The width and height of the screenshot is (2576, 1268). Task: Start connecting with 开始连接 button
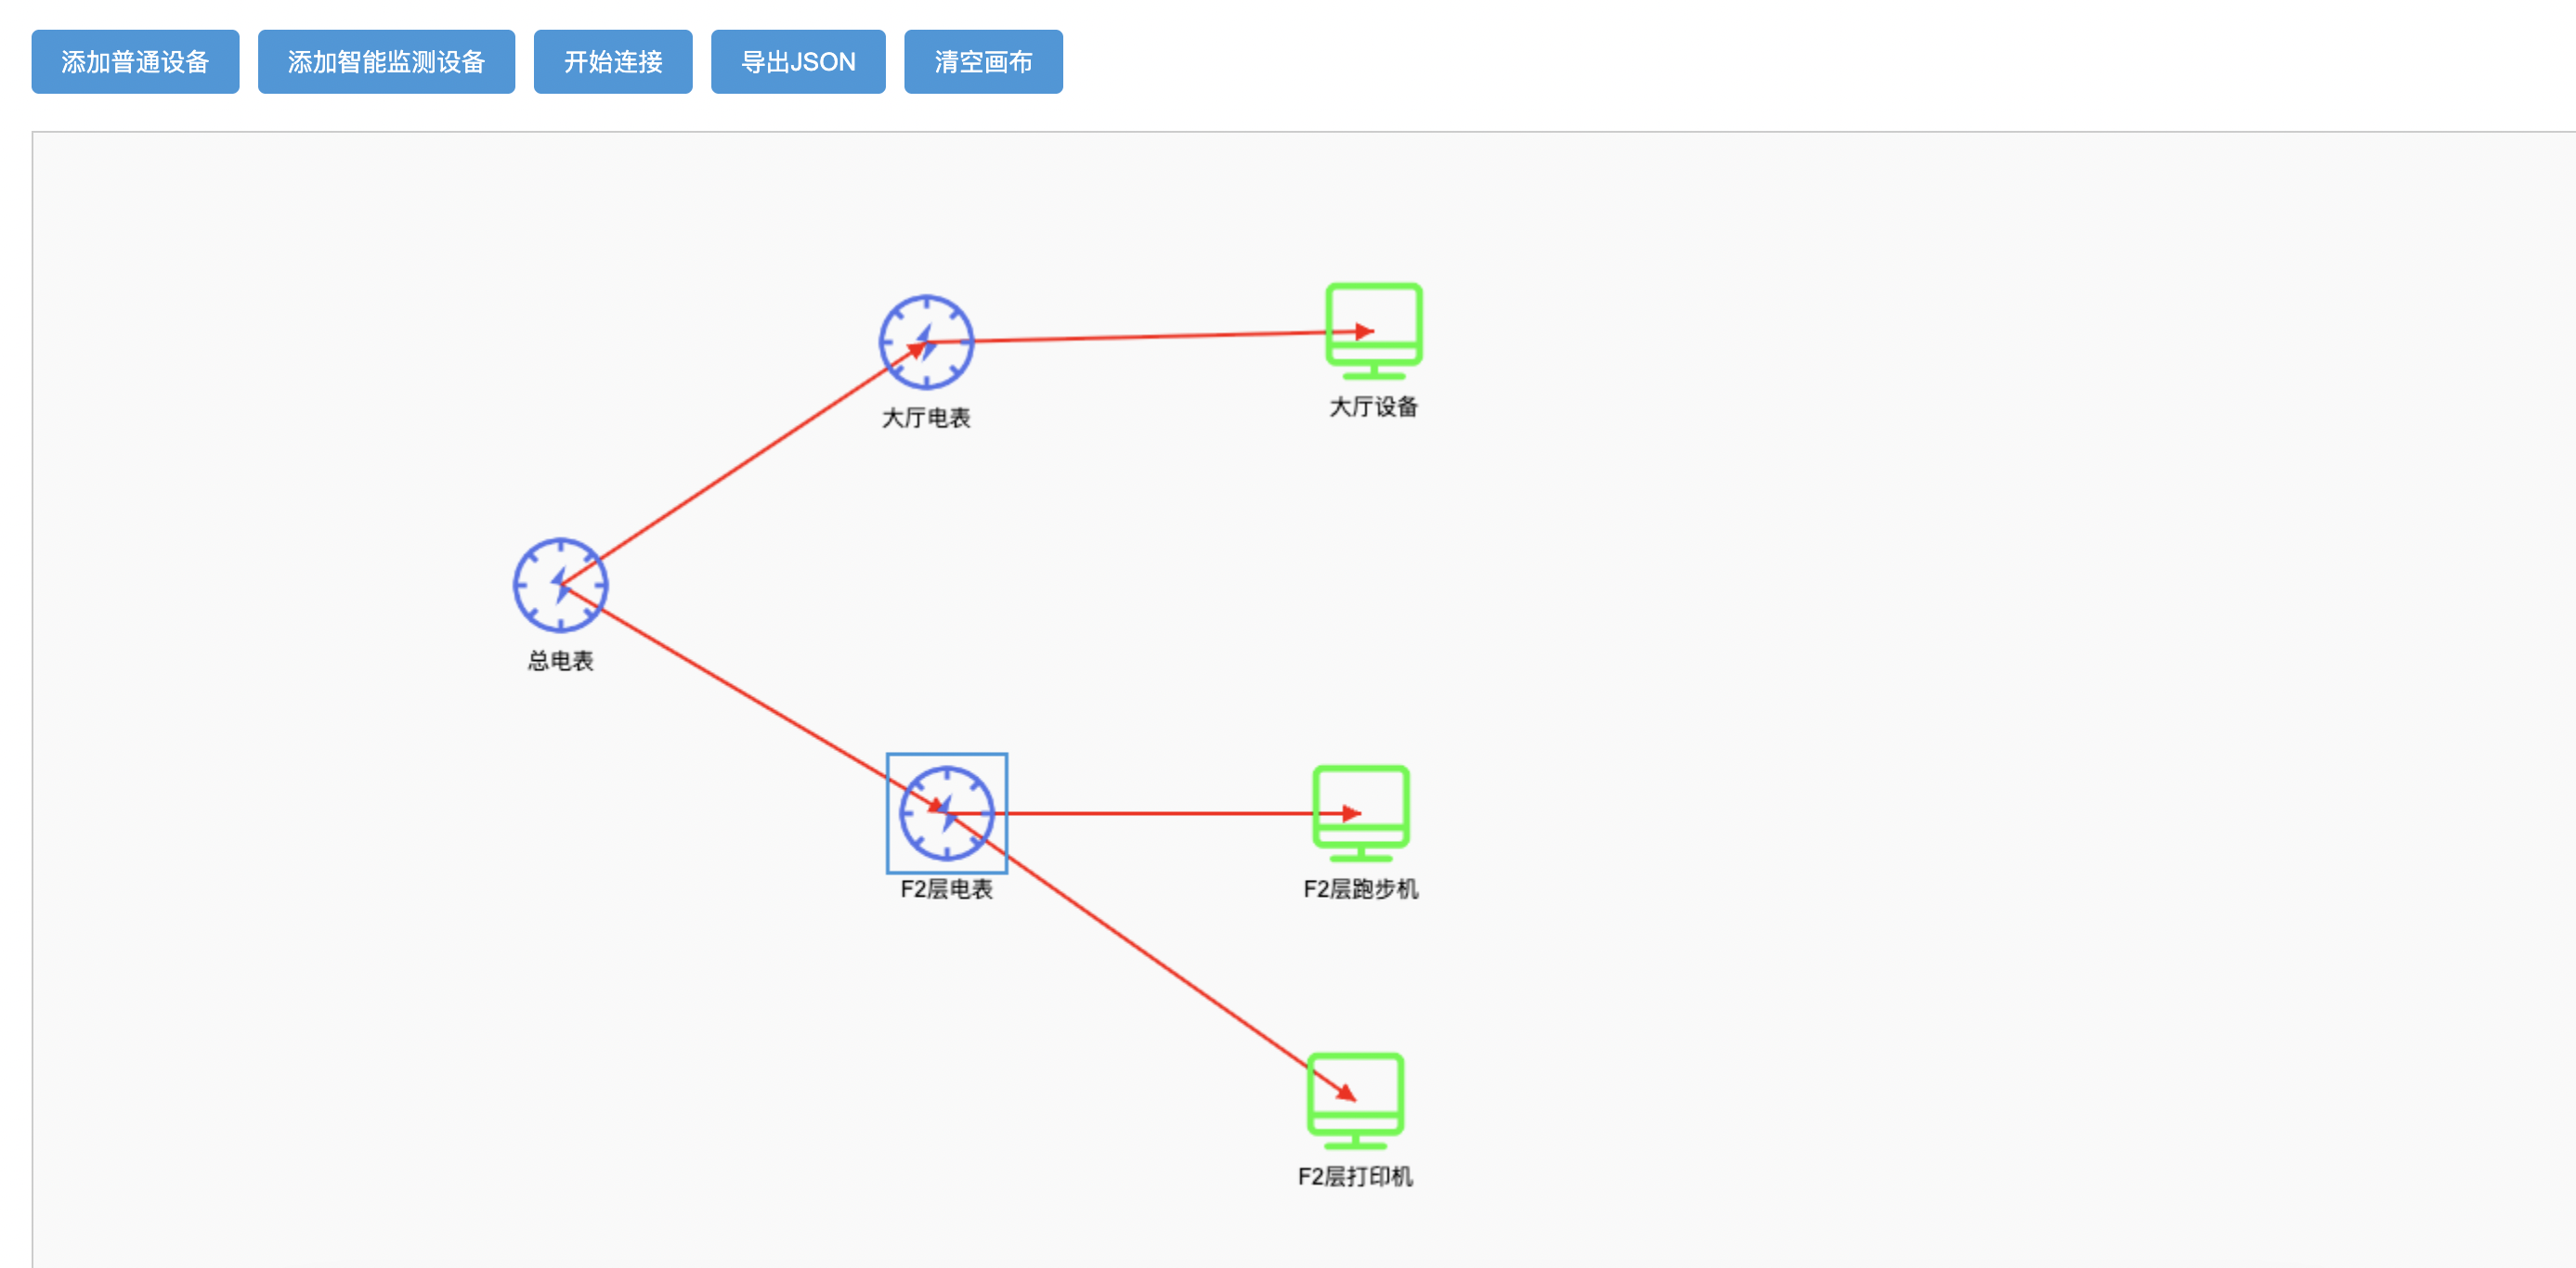click(612, 62)
